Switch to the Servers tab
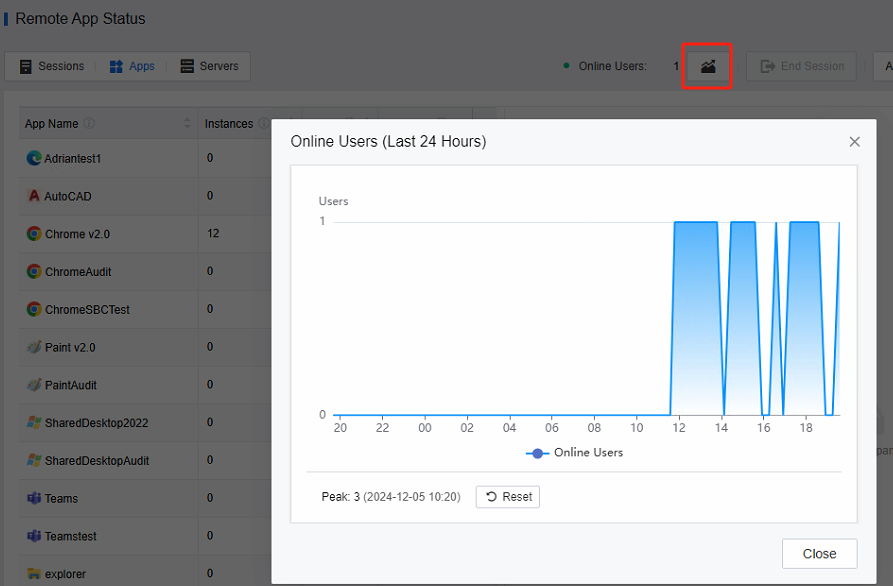The height and width of the screenshot is (586, 893). click(209, 66)
